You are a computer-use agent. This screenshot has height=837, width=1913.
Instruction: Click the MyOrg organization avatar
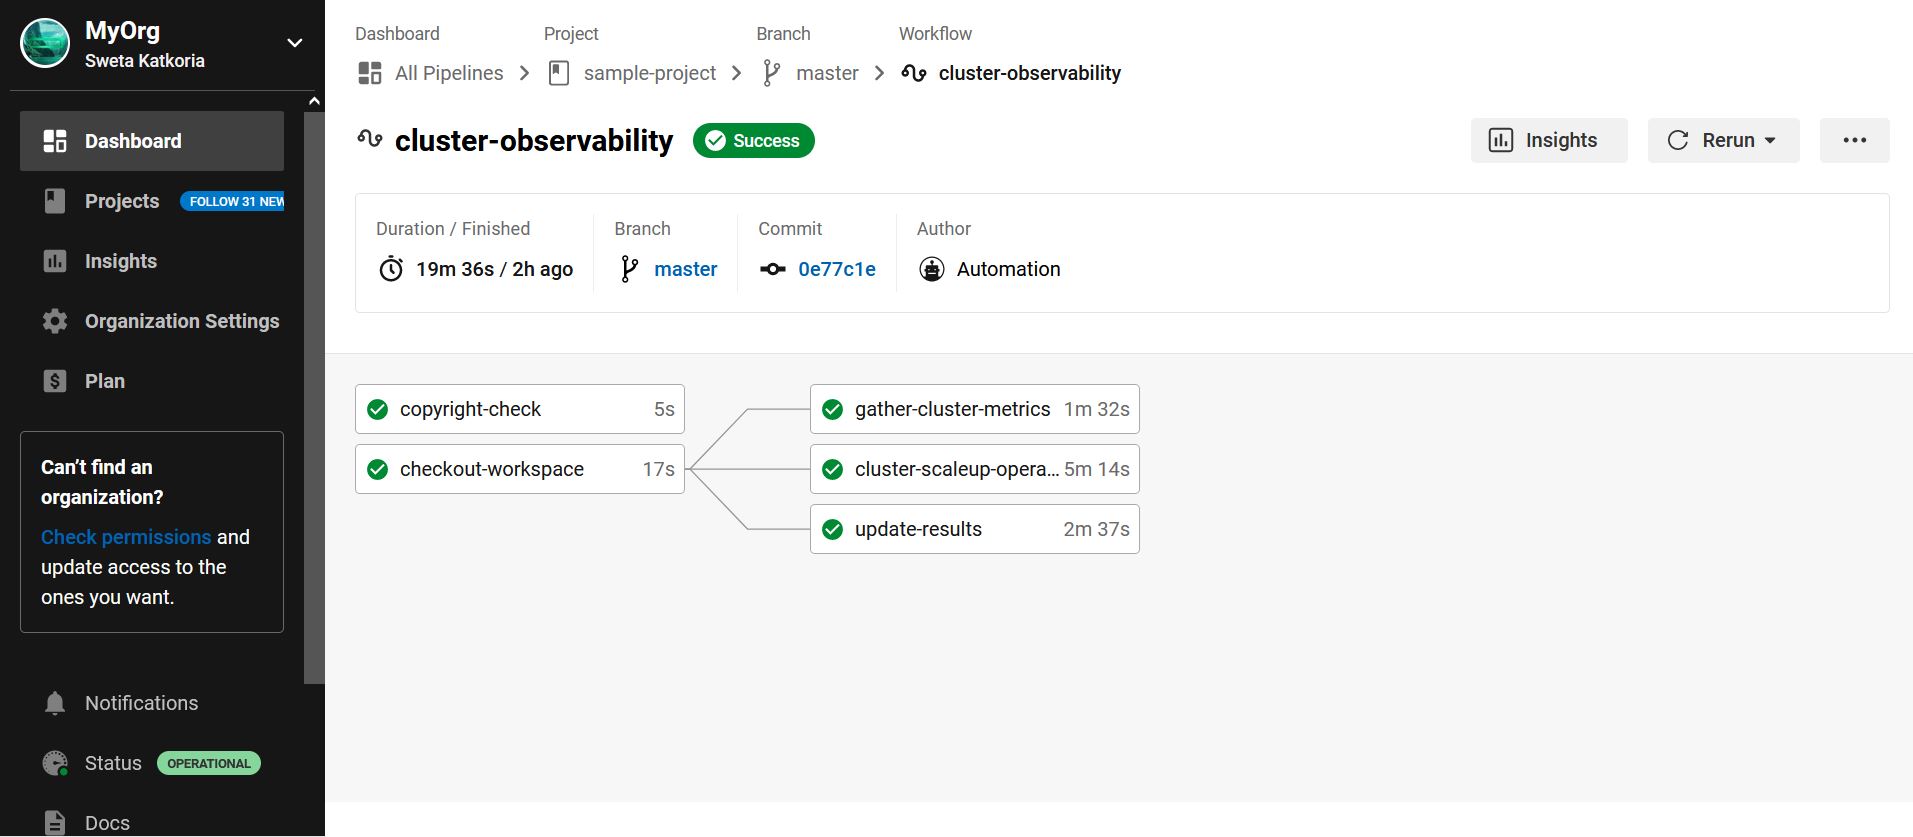[x=45, y=44]
